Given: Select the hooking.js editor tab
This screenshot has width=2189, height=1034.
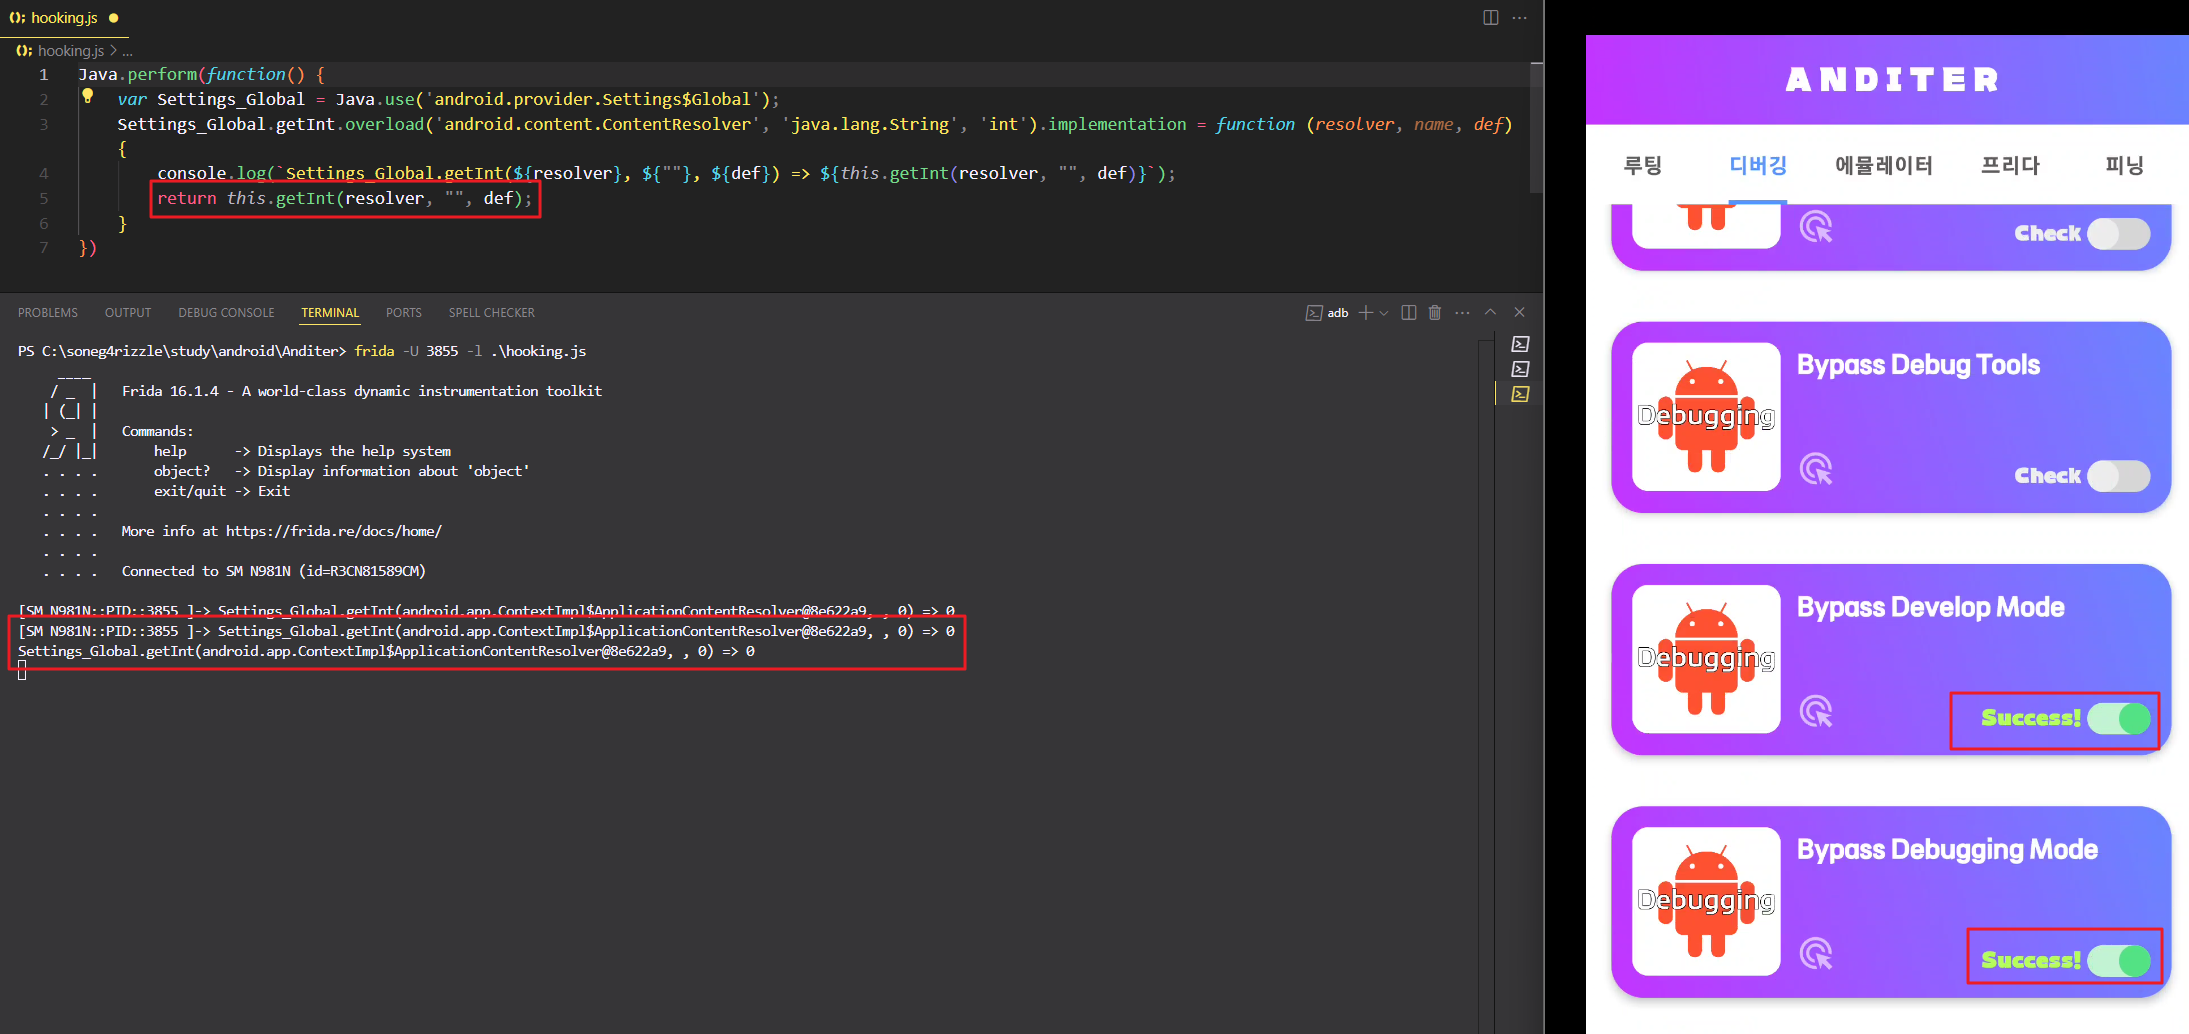Looking at the screenshot, I should (x=64, y=17).
